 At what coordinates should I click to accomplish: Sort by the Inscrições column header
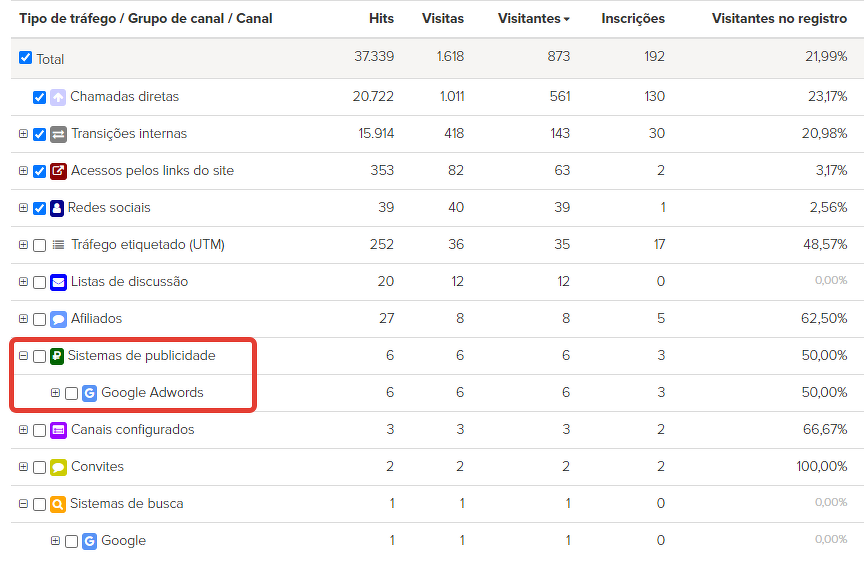(x=633, y=19)
